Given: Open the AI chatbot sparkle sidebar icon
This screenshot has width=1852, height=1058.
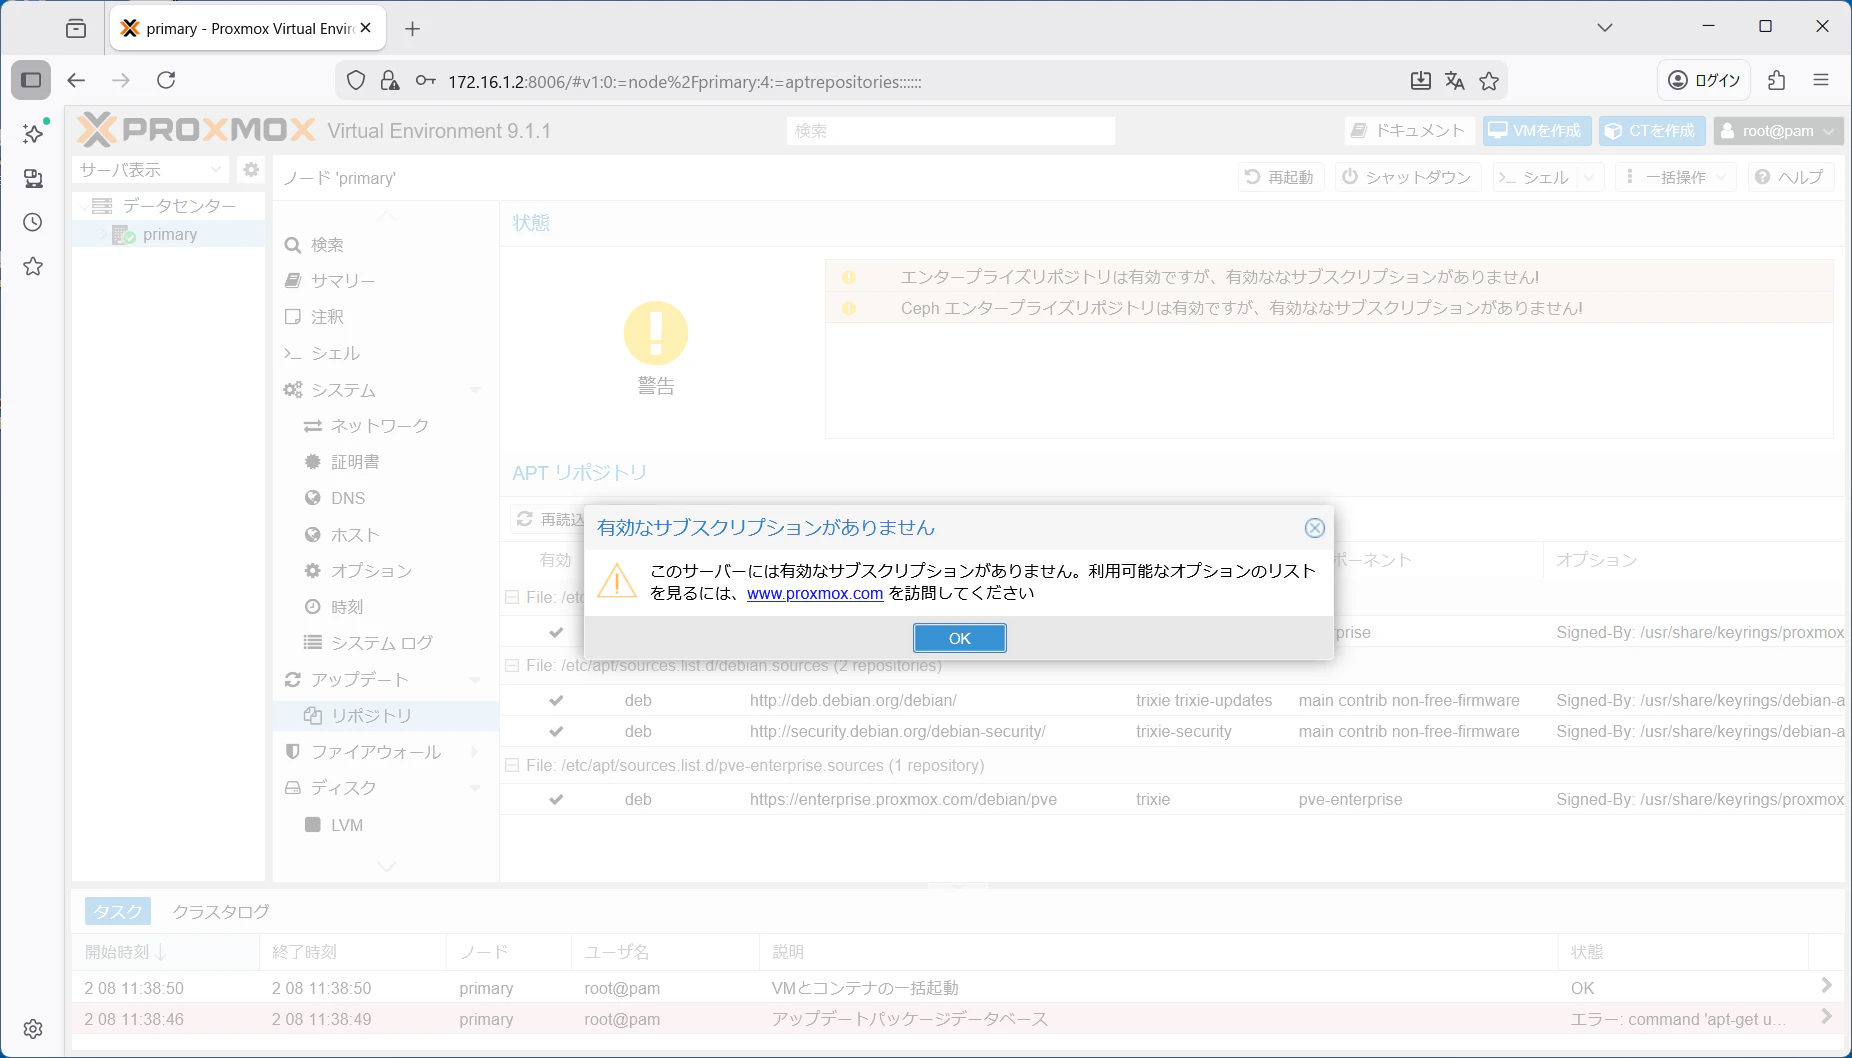Looking at the screenshot, I should (x=33, y=133).
